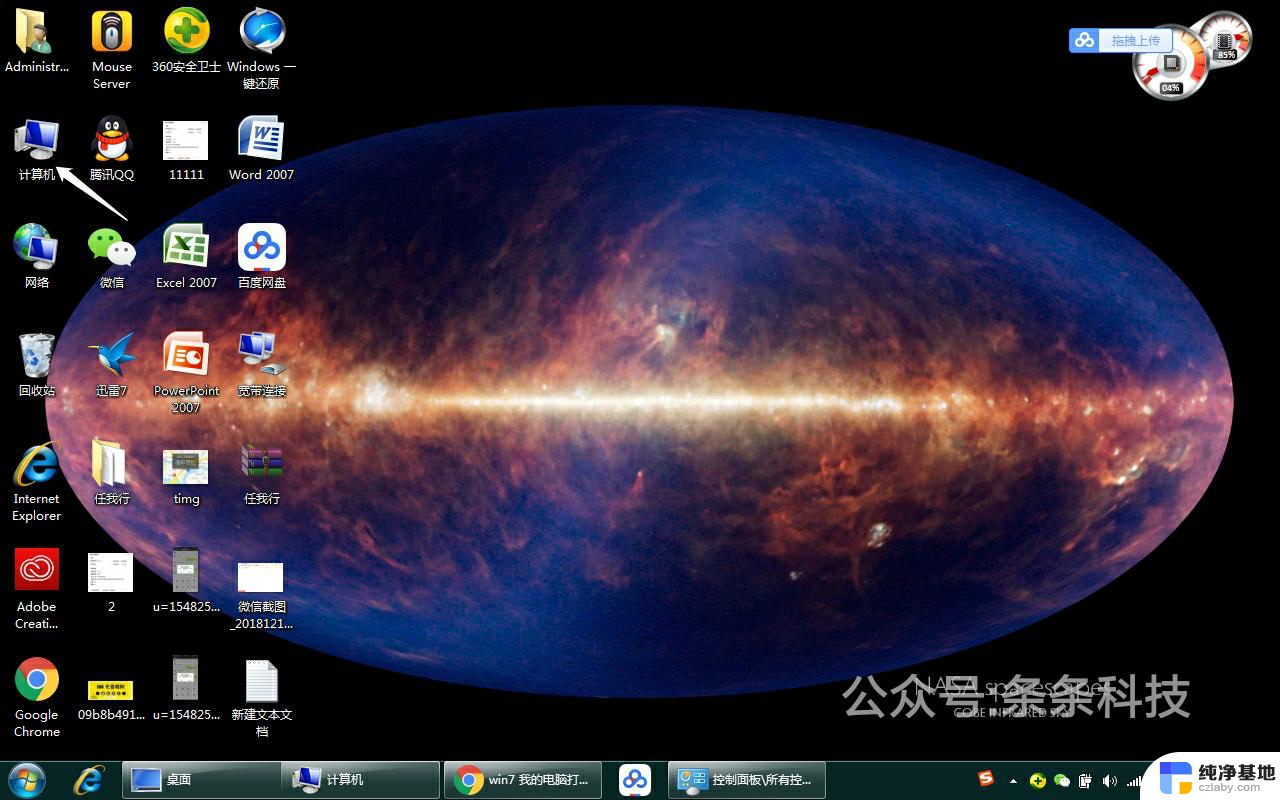Viewport: 1280px width, 800px height.
Task: Launch Adobe Creative Cloud shortcut
Action: click(x=37, y=589)
